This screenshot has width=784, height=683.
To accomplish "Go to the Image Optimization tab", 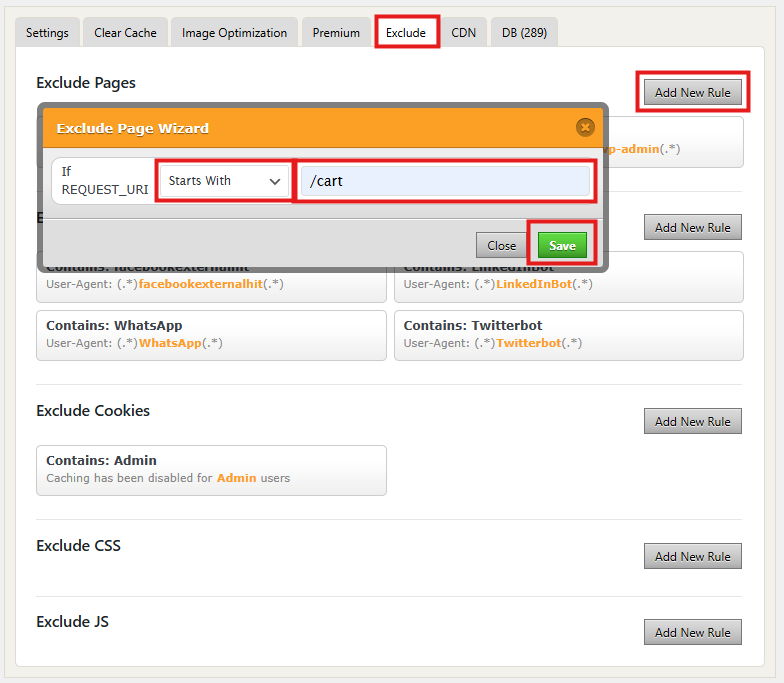I will tap(234, 32).
